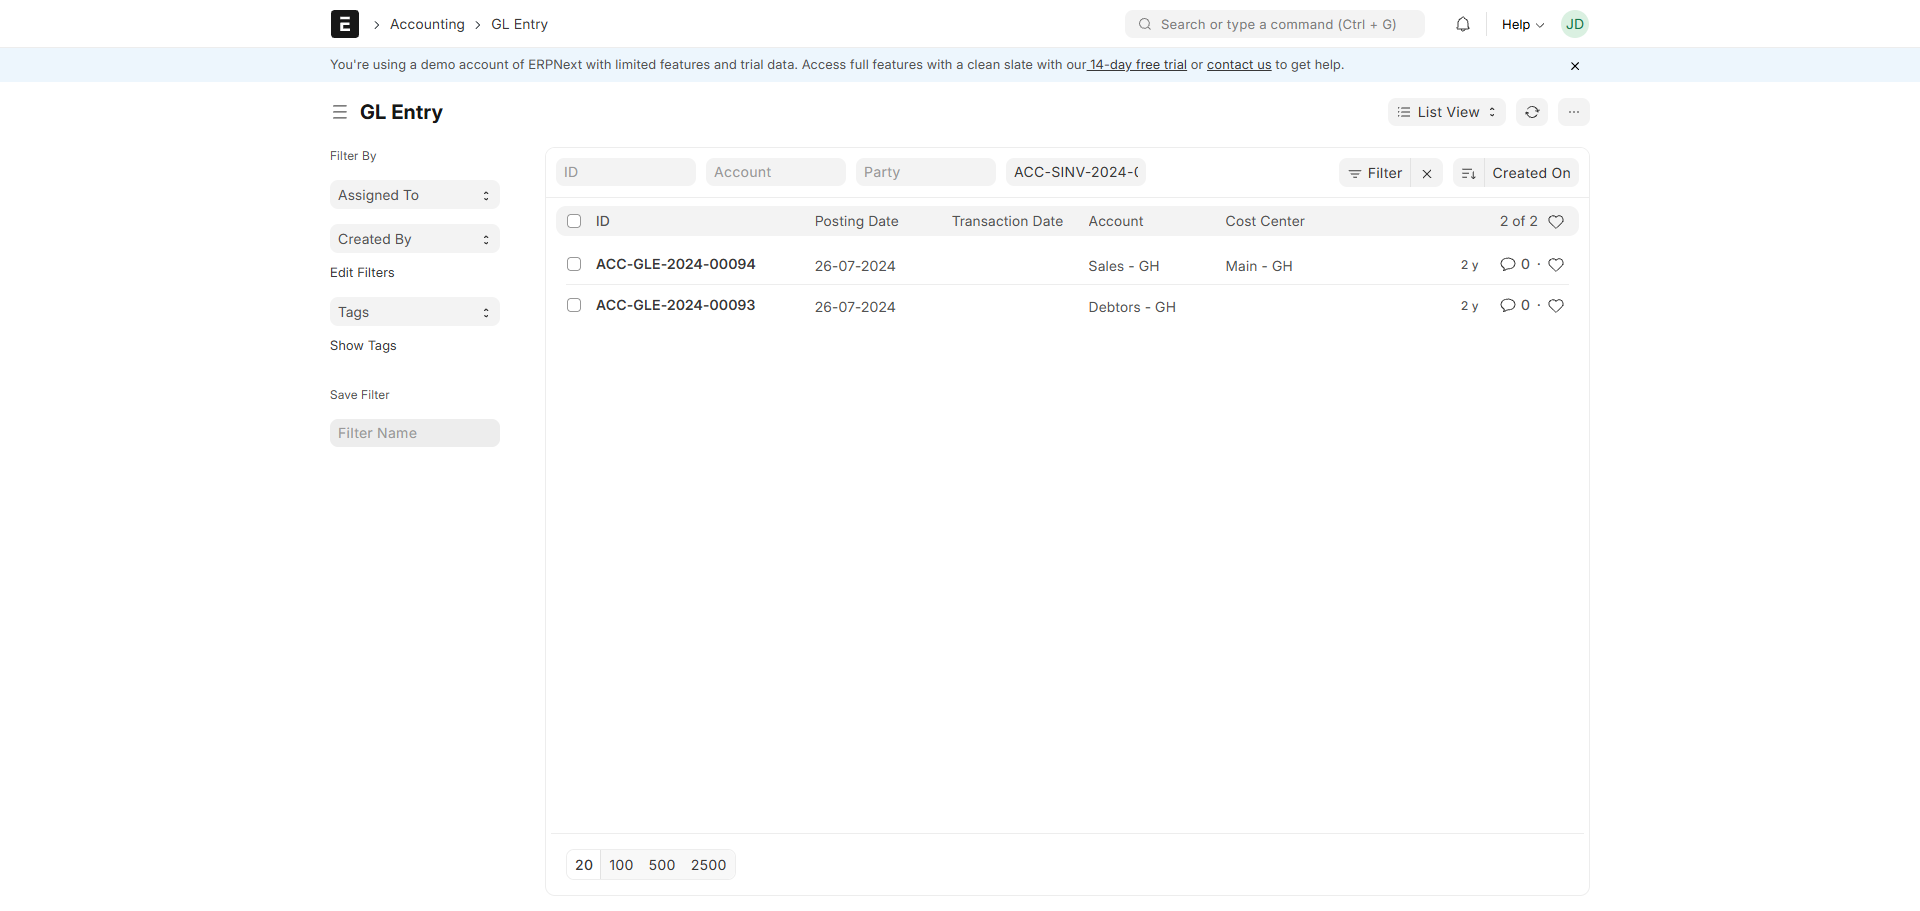Dismiss the demo account banner
This screenshot has height=911, width=1920.
pyautogui.click(x=1575, y=66)
